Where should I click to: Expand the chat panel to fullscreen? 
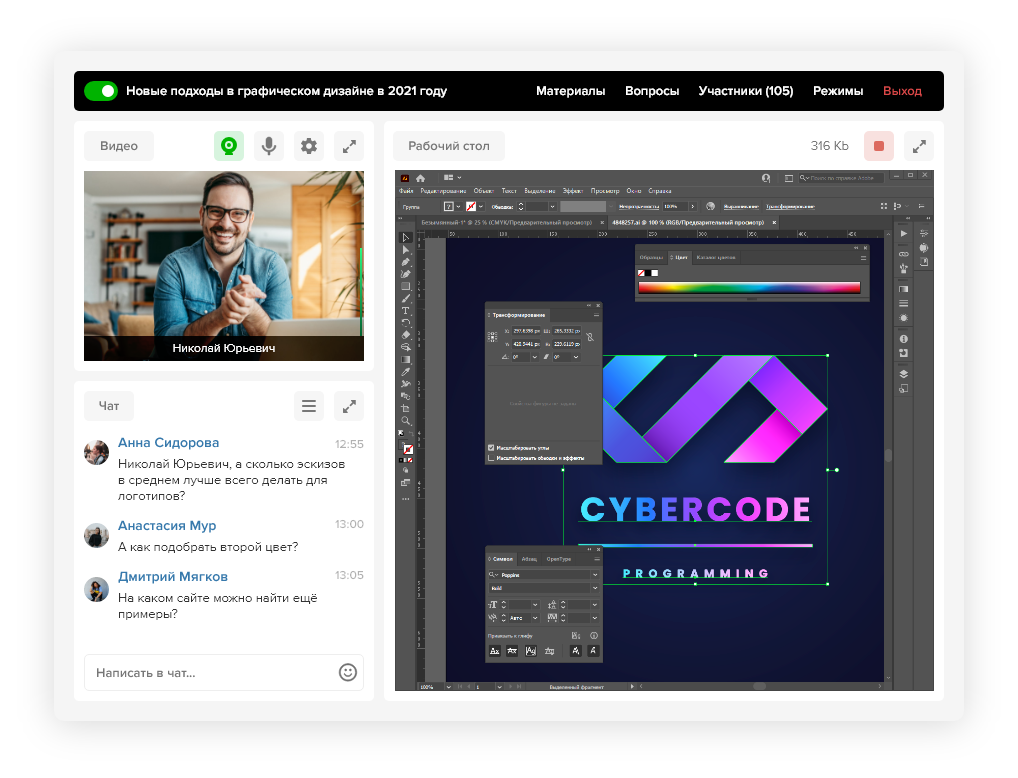(x=349, y=406)
